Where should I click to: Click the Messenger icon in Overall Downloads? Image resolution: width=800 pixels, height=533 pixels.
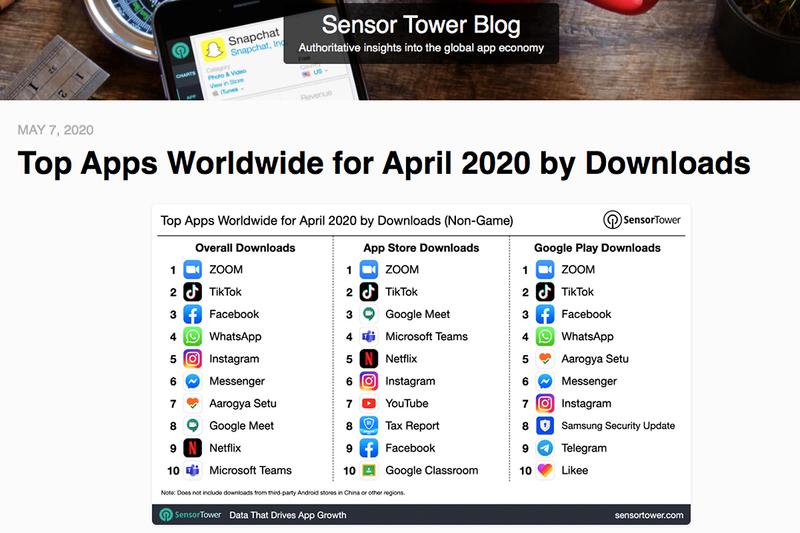(x=192, y=381)
